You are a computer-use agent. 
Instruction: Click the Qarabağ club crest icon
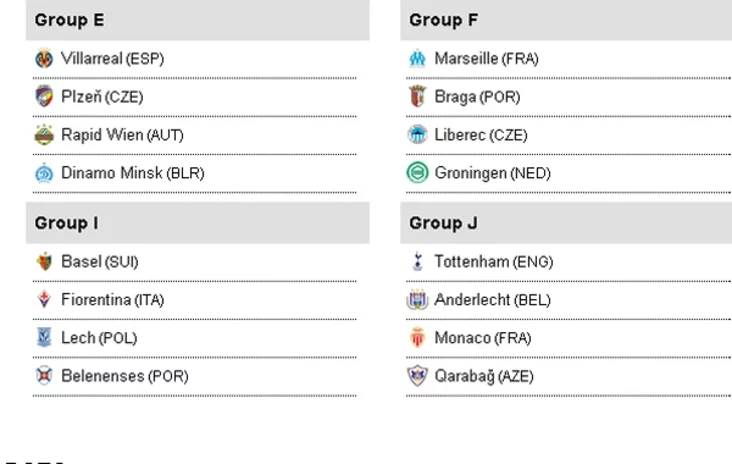pyautogui.click(x=418, y=376)
